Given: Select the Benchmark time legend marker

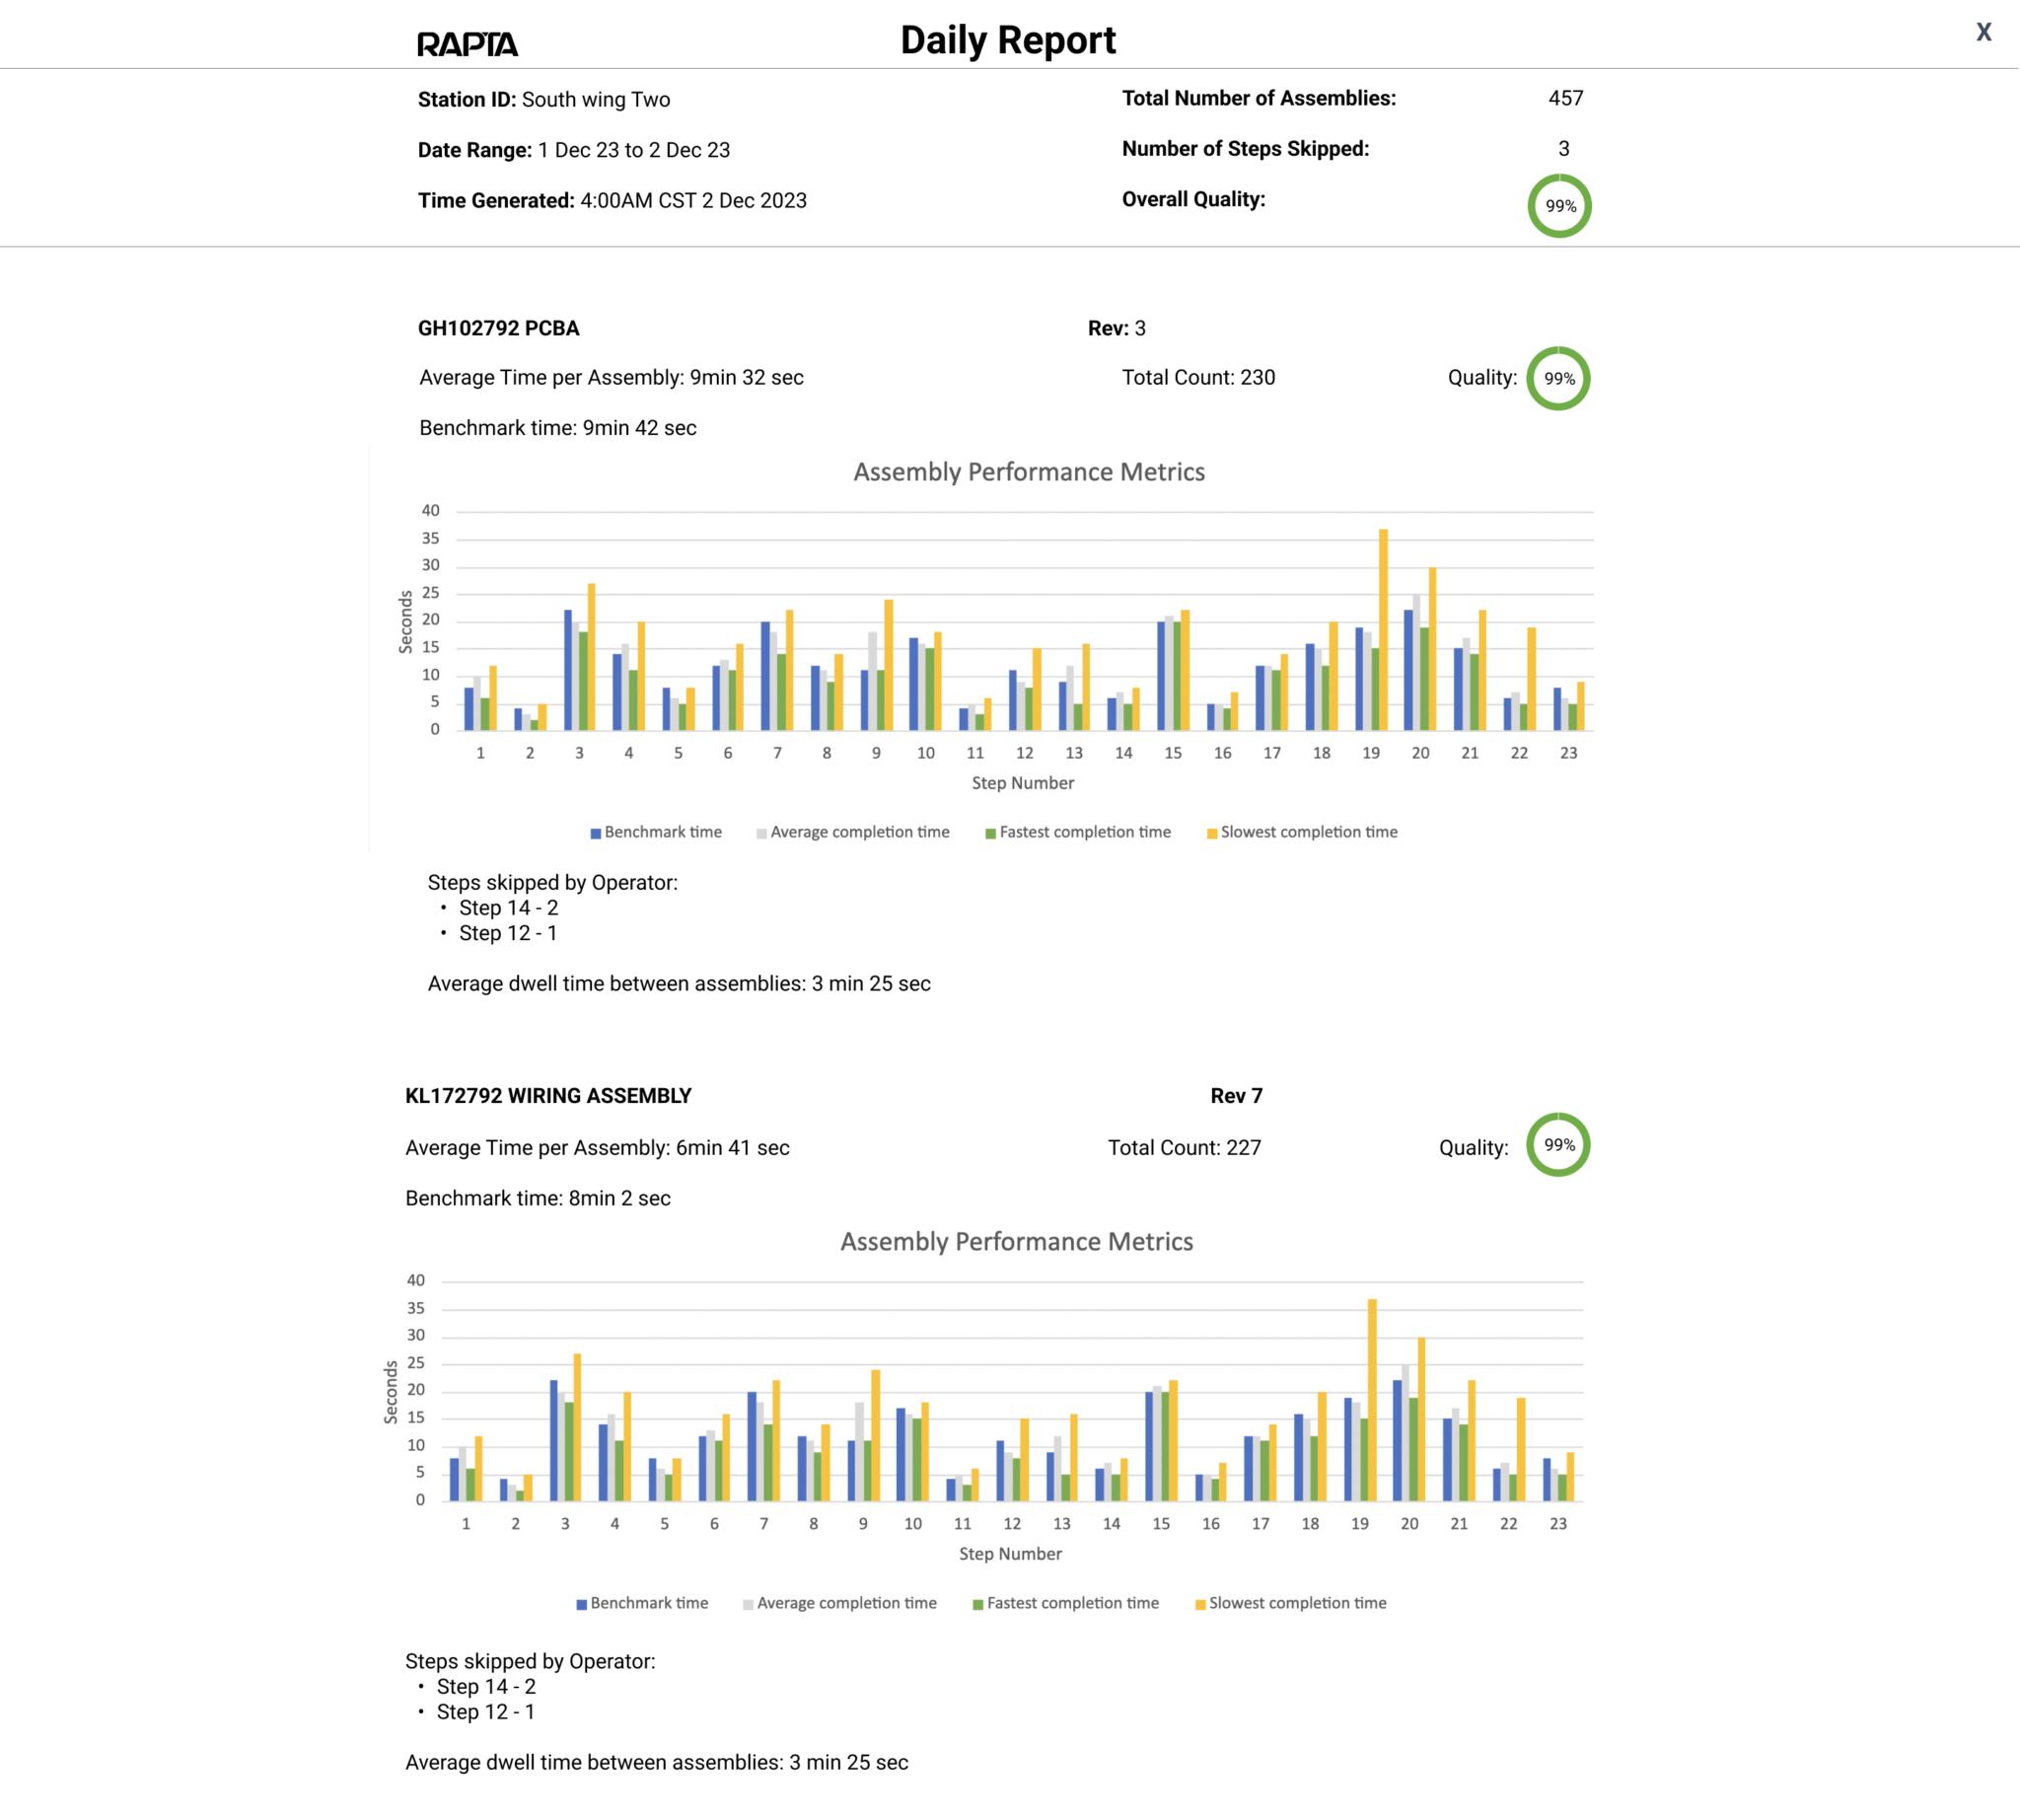Looking at the screenshot, I should [595, 831].
